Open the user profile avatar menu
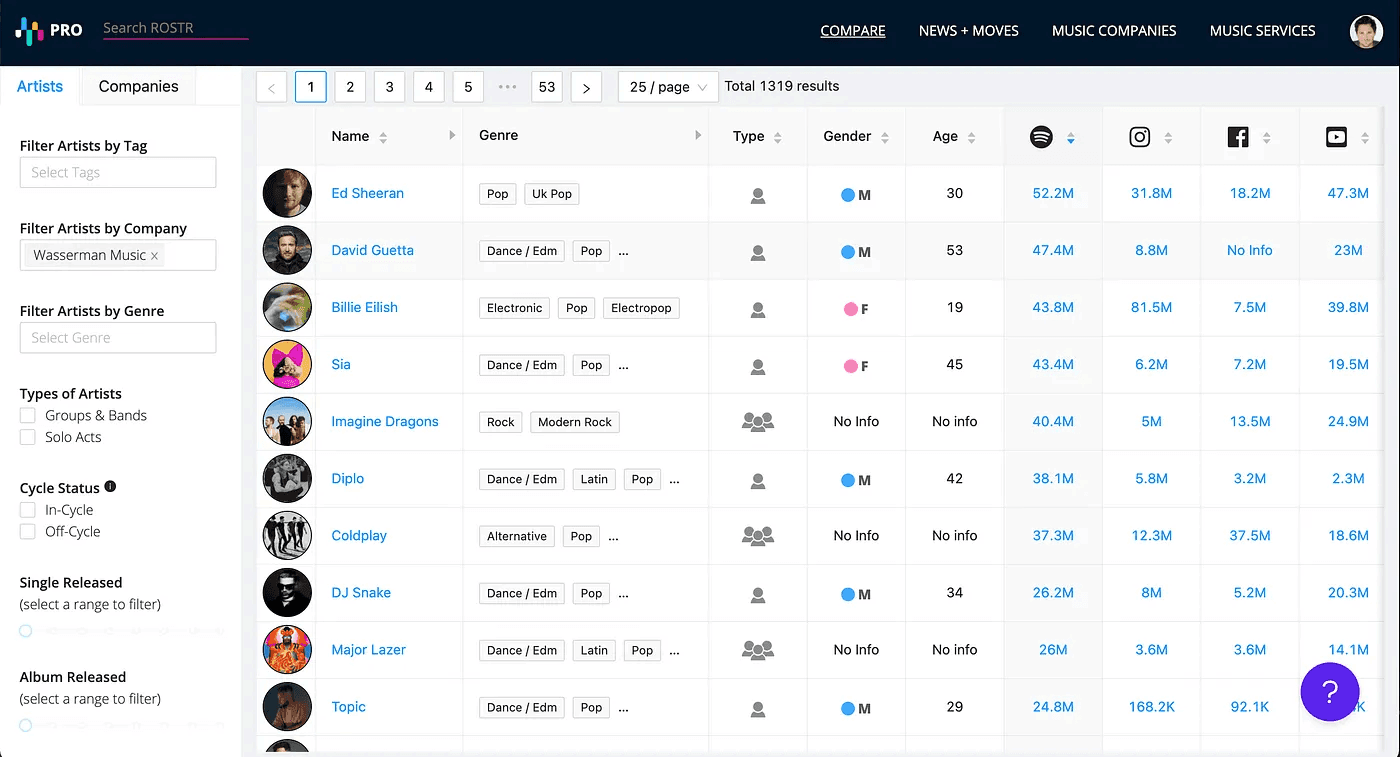1400x757 pixels. point(1365,31)
